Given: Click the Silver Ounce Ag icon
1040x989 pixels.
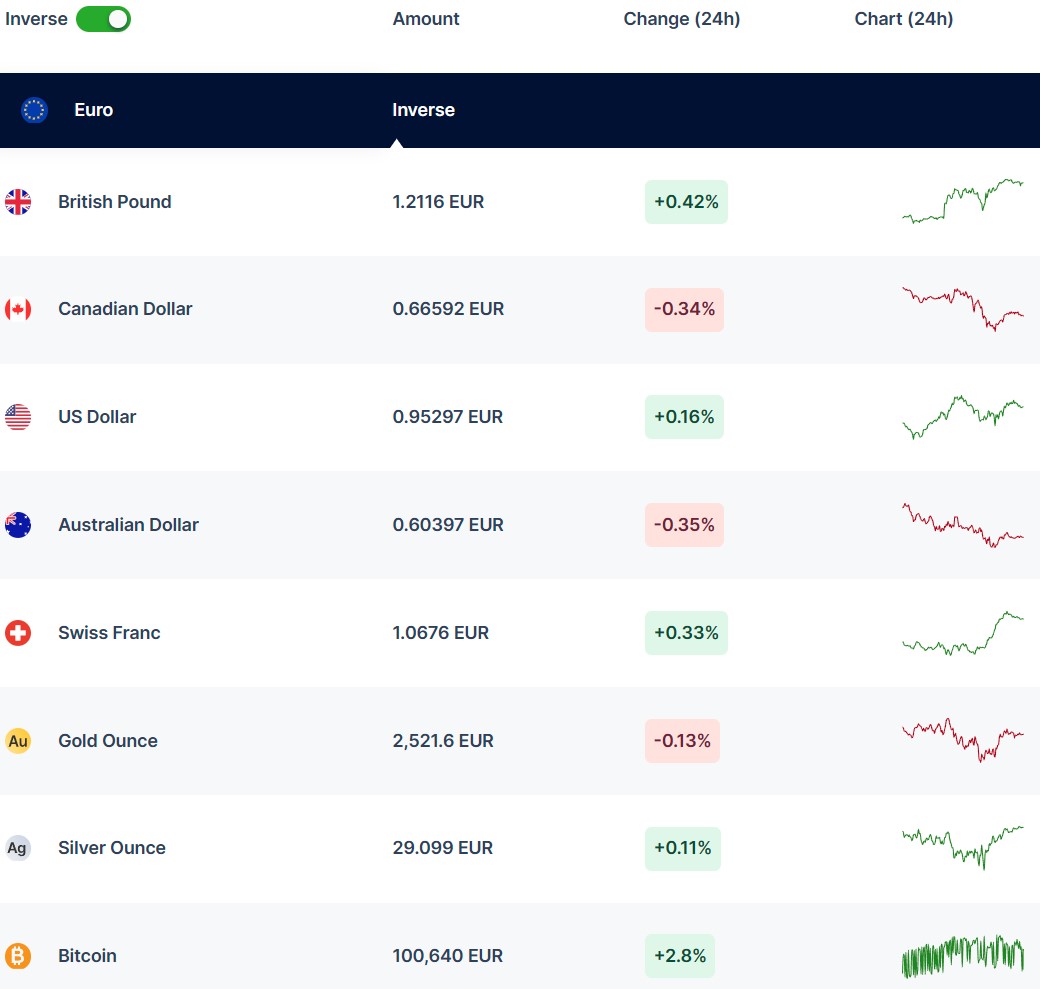Looking at the screenshot, I should (x=18, y=848).
